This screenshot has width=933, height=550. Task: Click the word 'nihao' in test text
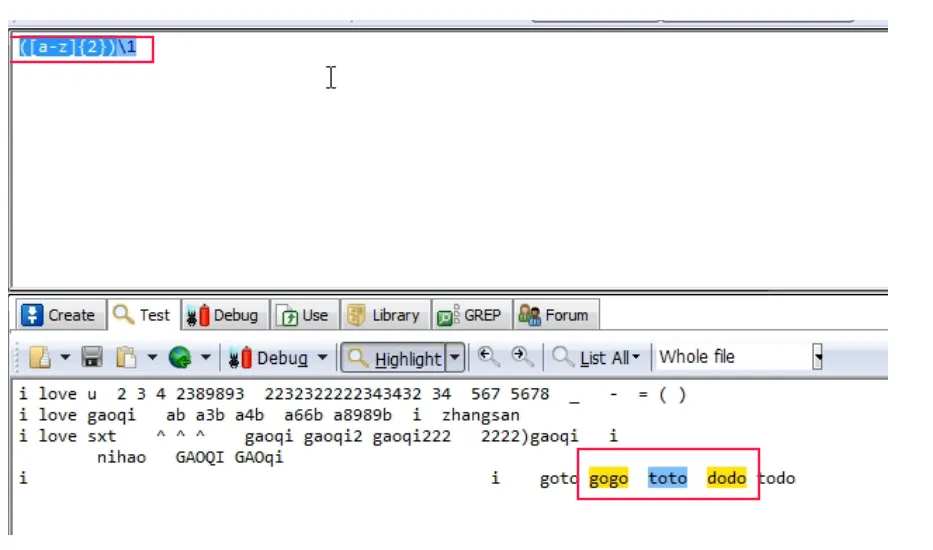tap(121, 457)
